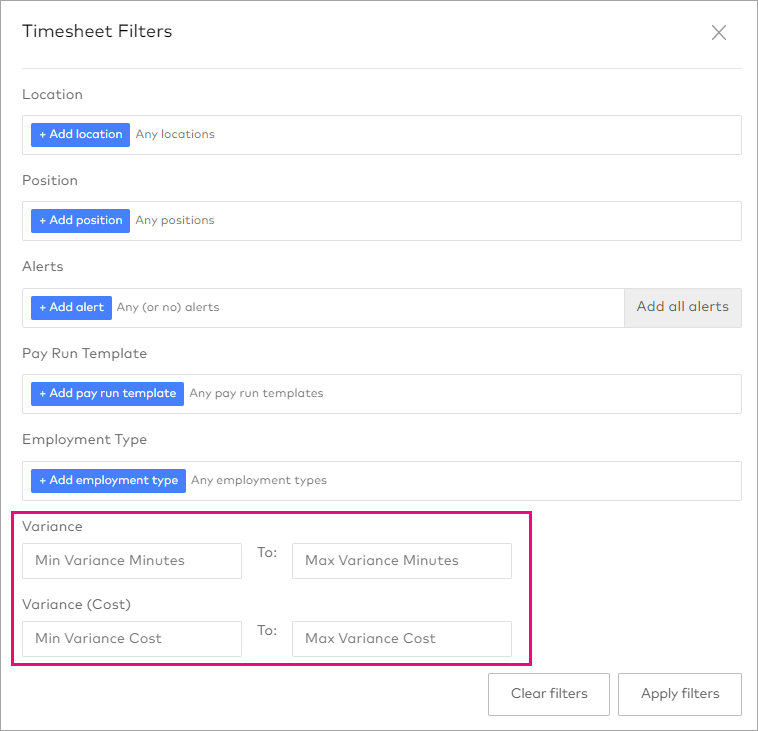
Task: Click Add pay run template button
Action: pyautogui.click(x=107, y=393)
